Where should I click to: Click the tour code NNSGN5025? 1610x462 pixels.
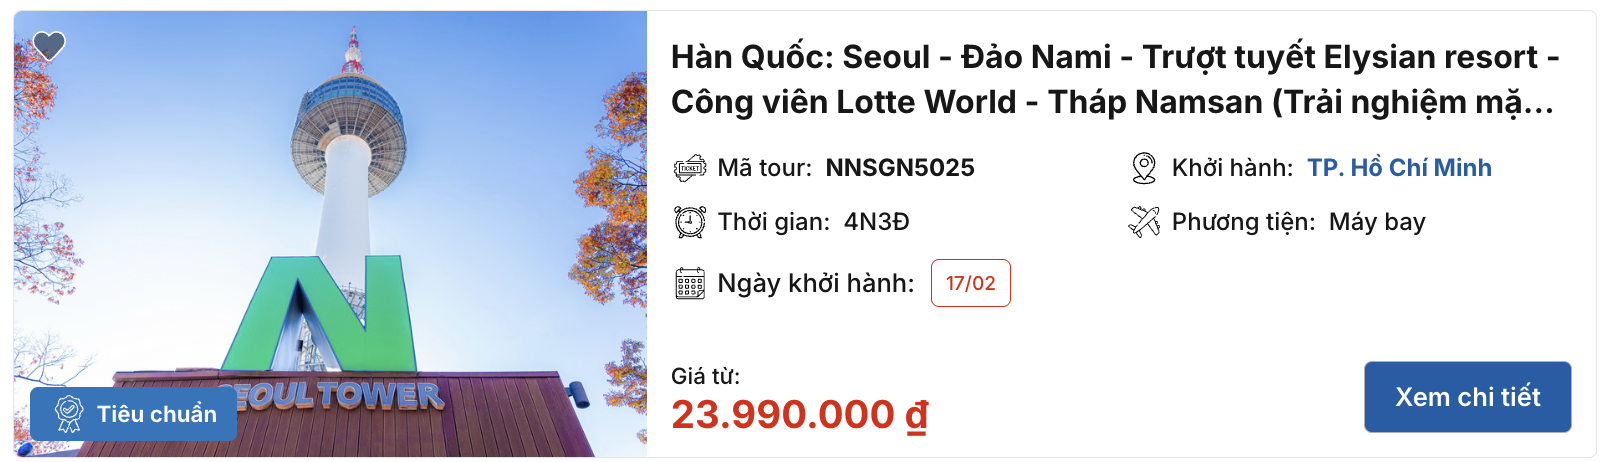click(x=900, y=168)
